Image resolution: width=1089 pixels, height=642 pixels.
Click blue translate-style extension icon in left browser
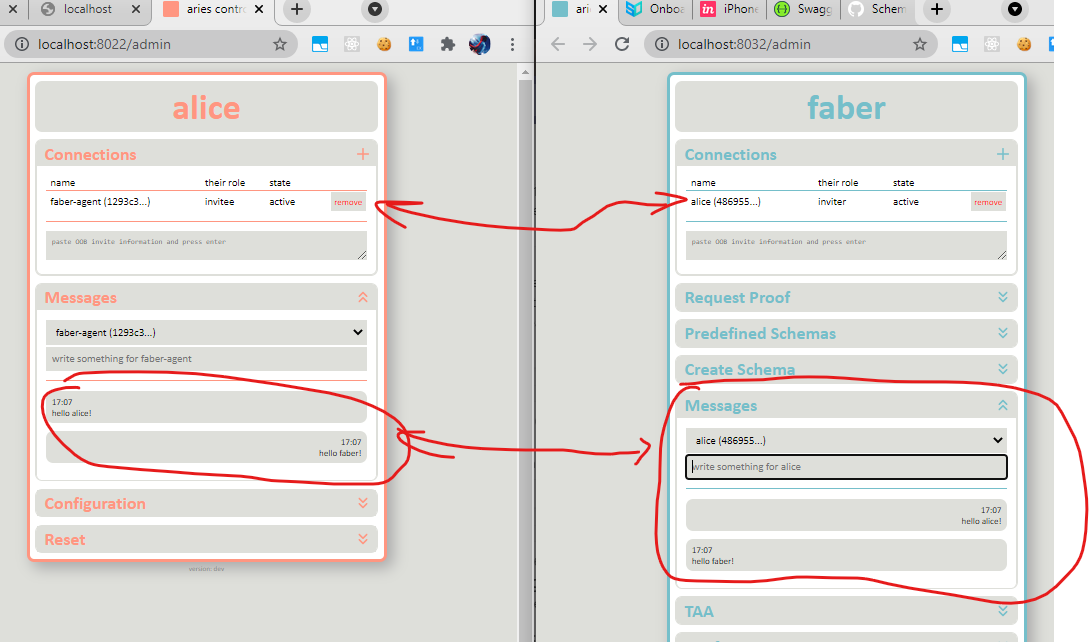pyautogui.click(x=416, y=44)
